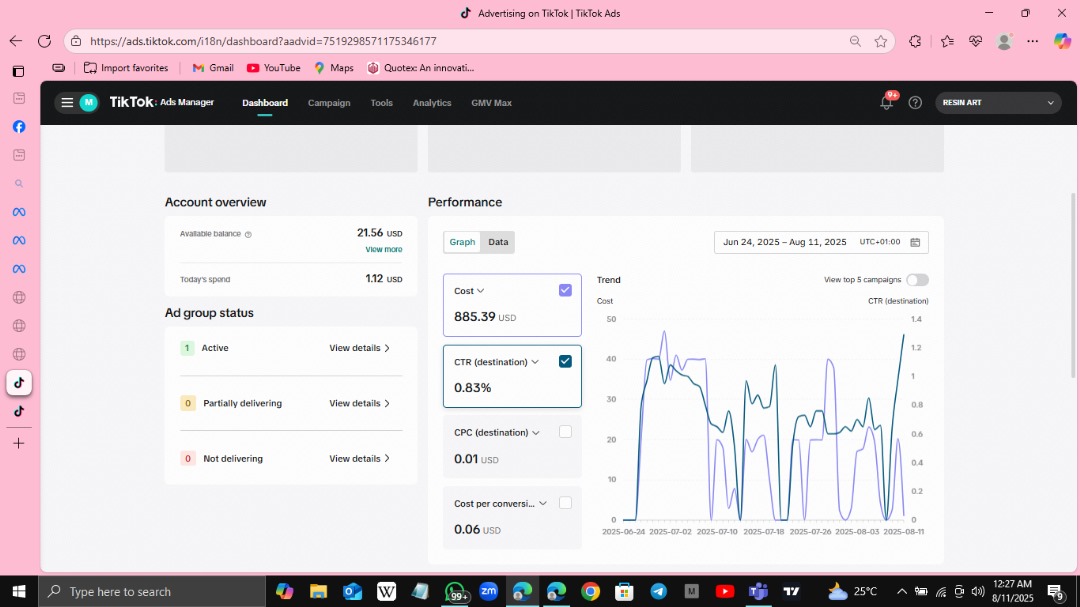Image resolution: width=1080 pixels, height=607 pixels.
Task: Open the TikTok sidebar tab icon
Action: [x=19, y=383]
